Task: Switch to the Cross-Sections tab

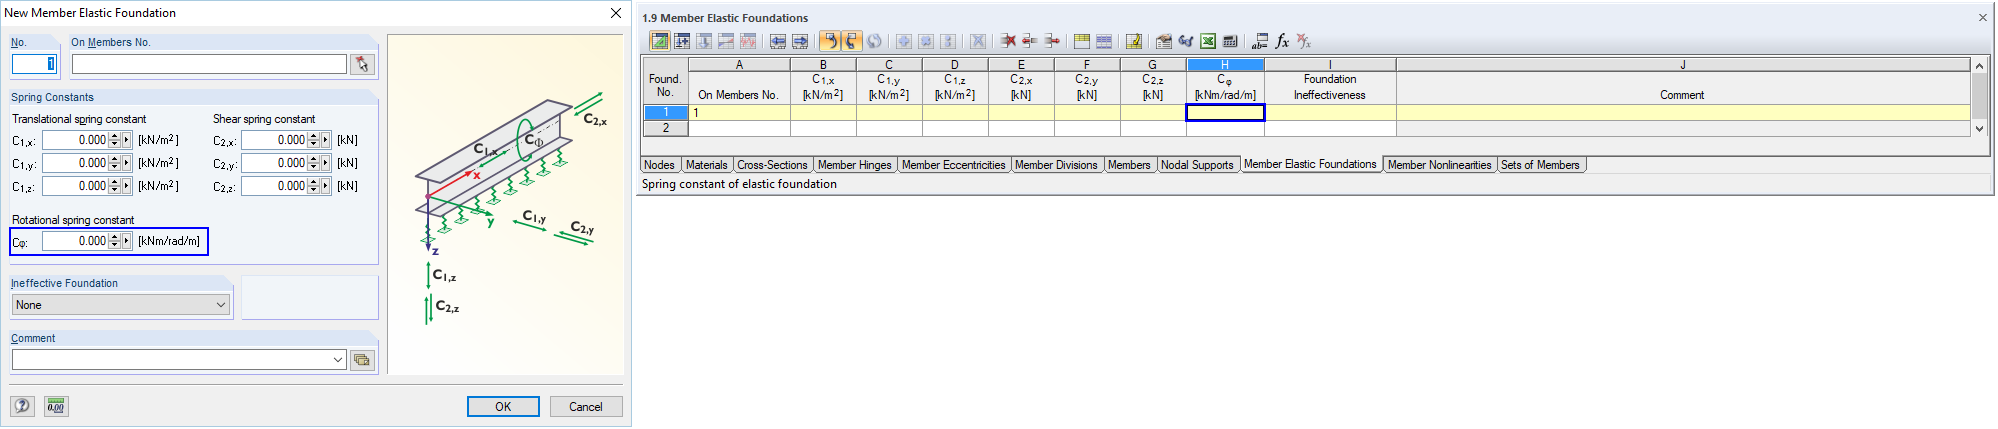Action: pos(772,165)
